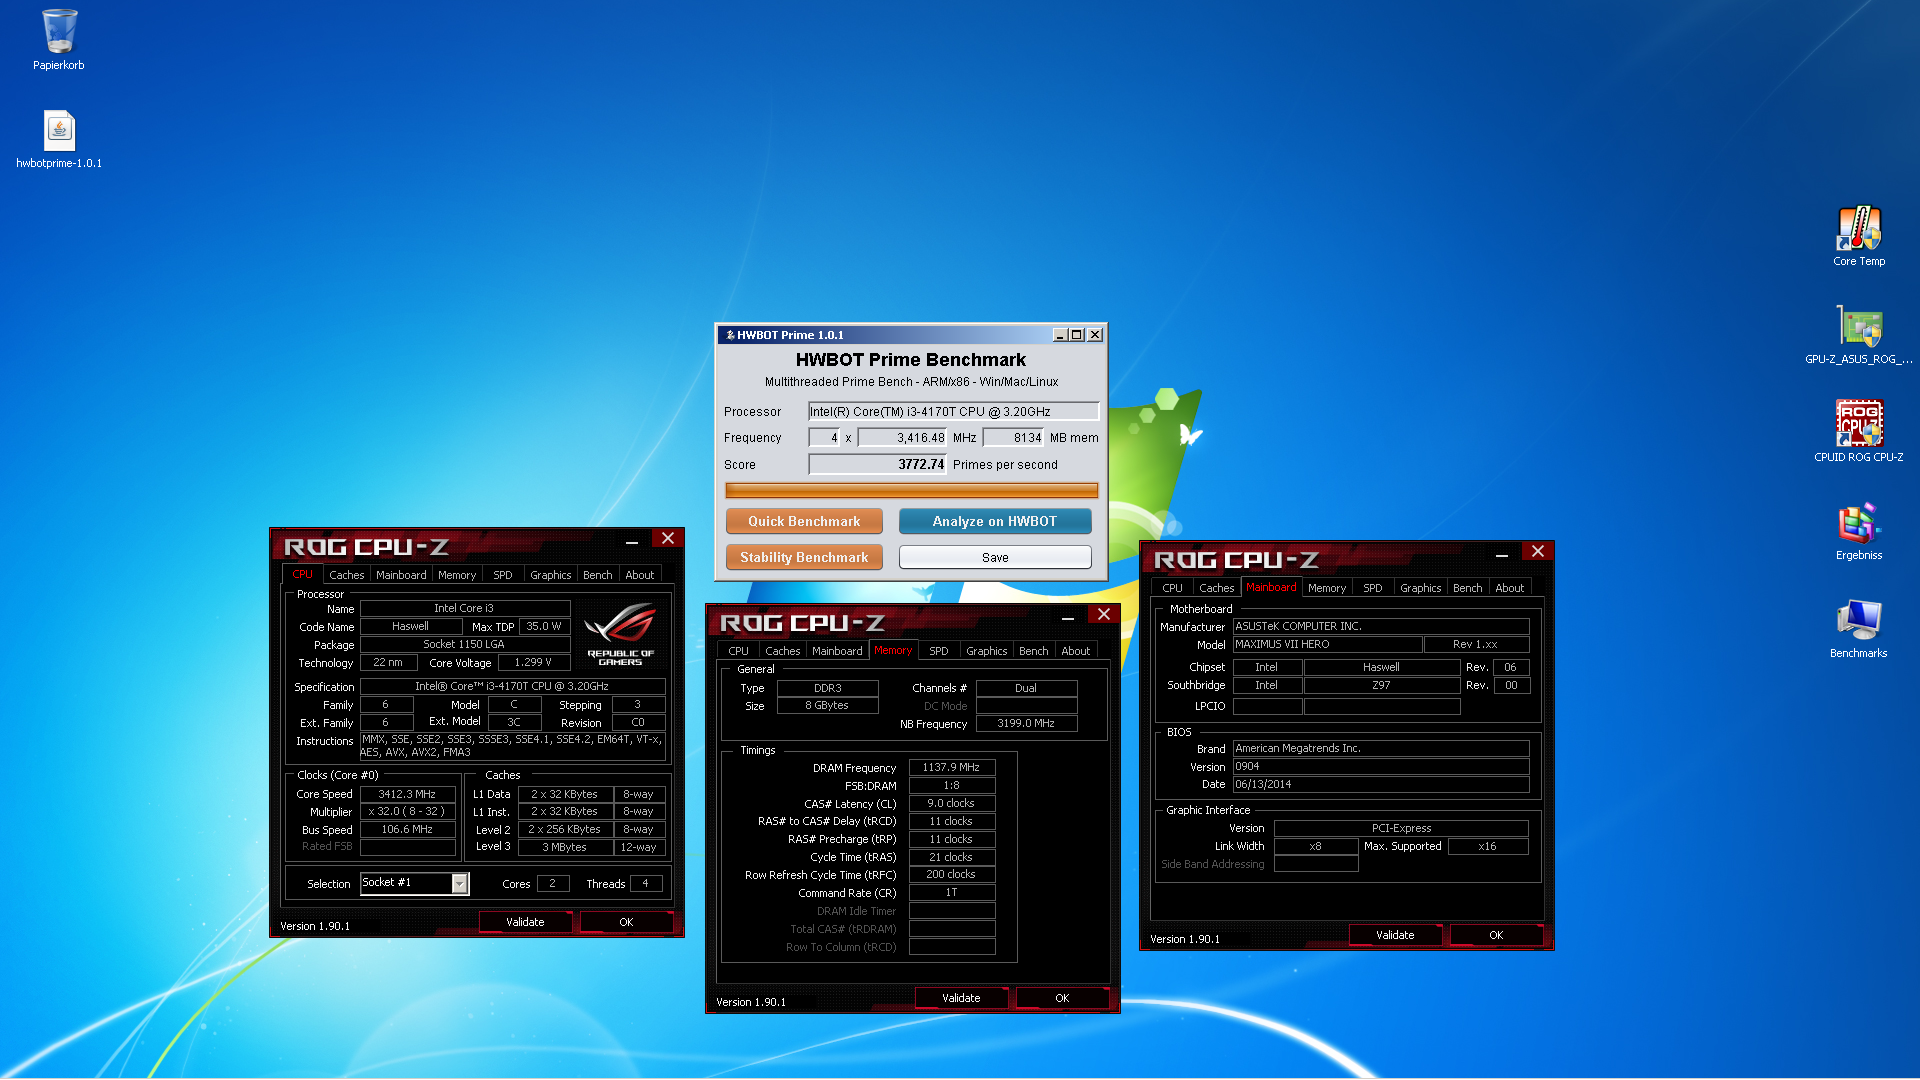The height and width of the screenshot is (1080, 1920).
Task: Launch the GPU-Z_ASUS_ROG desktop shortcut
Action: click(1859, 335)
